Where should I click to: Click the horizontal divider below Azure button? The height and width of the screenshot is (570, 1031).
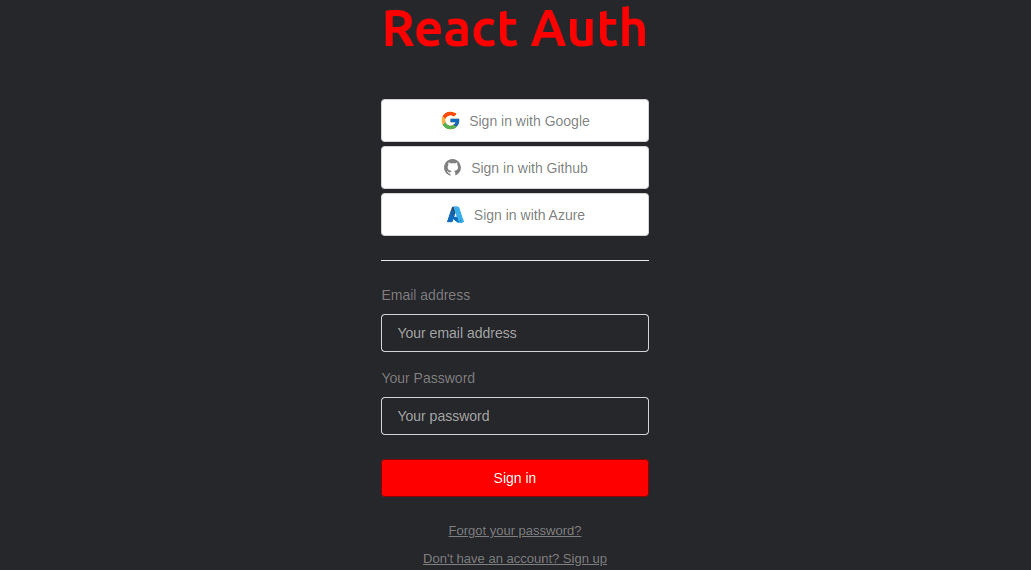[x=515, y=260]
